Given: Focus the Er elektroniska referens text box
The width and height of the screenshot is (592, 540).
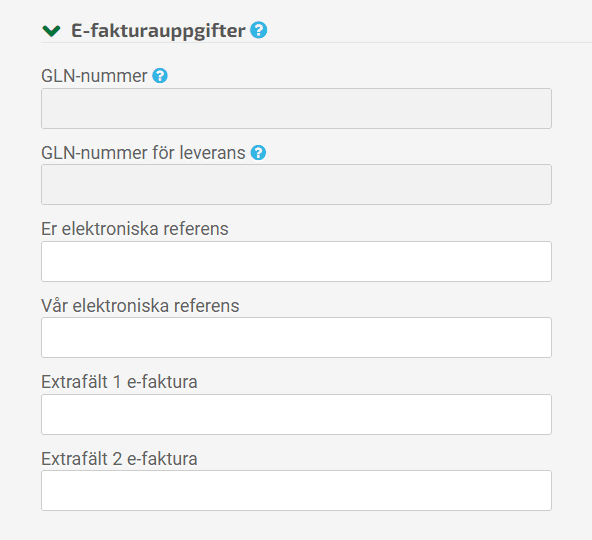Looking at the screenshot, I should [296, 261].
